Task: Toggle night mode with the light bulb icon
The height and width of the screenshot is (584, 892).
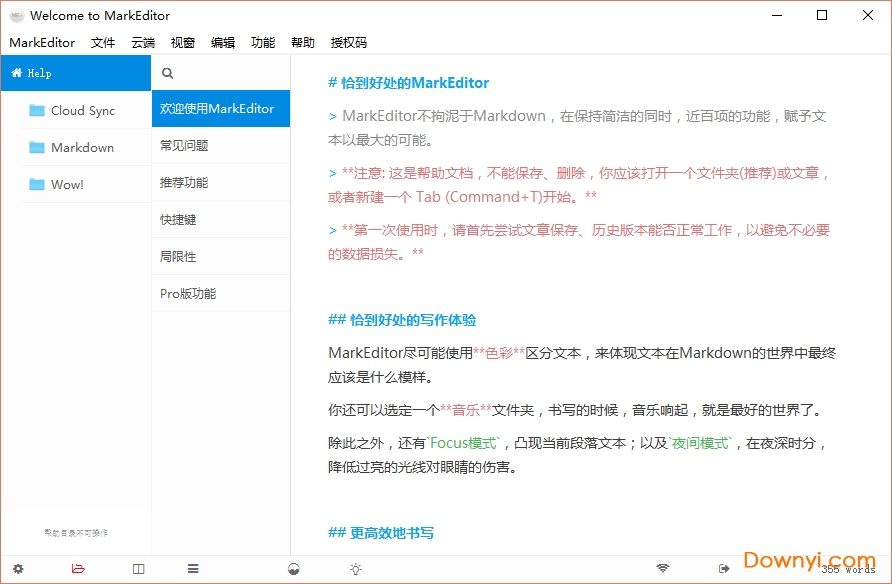Action: [355, 567]
